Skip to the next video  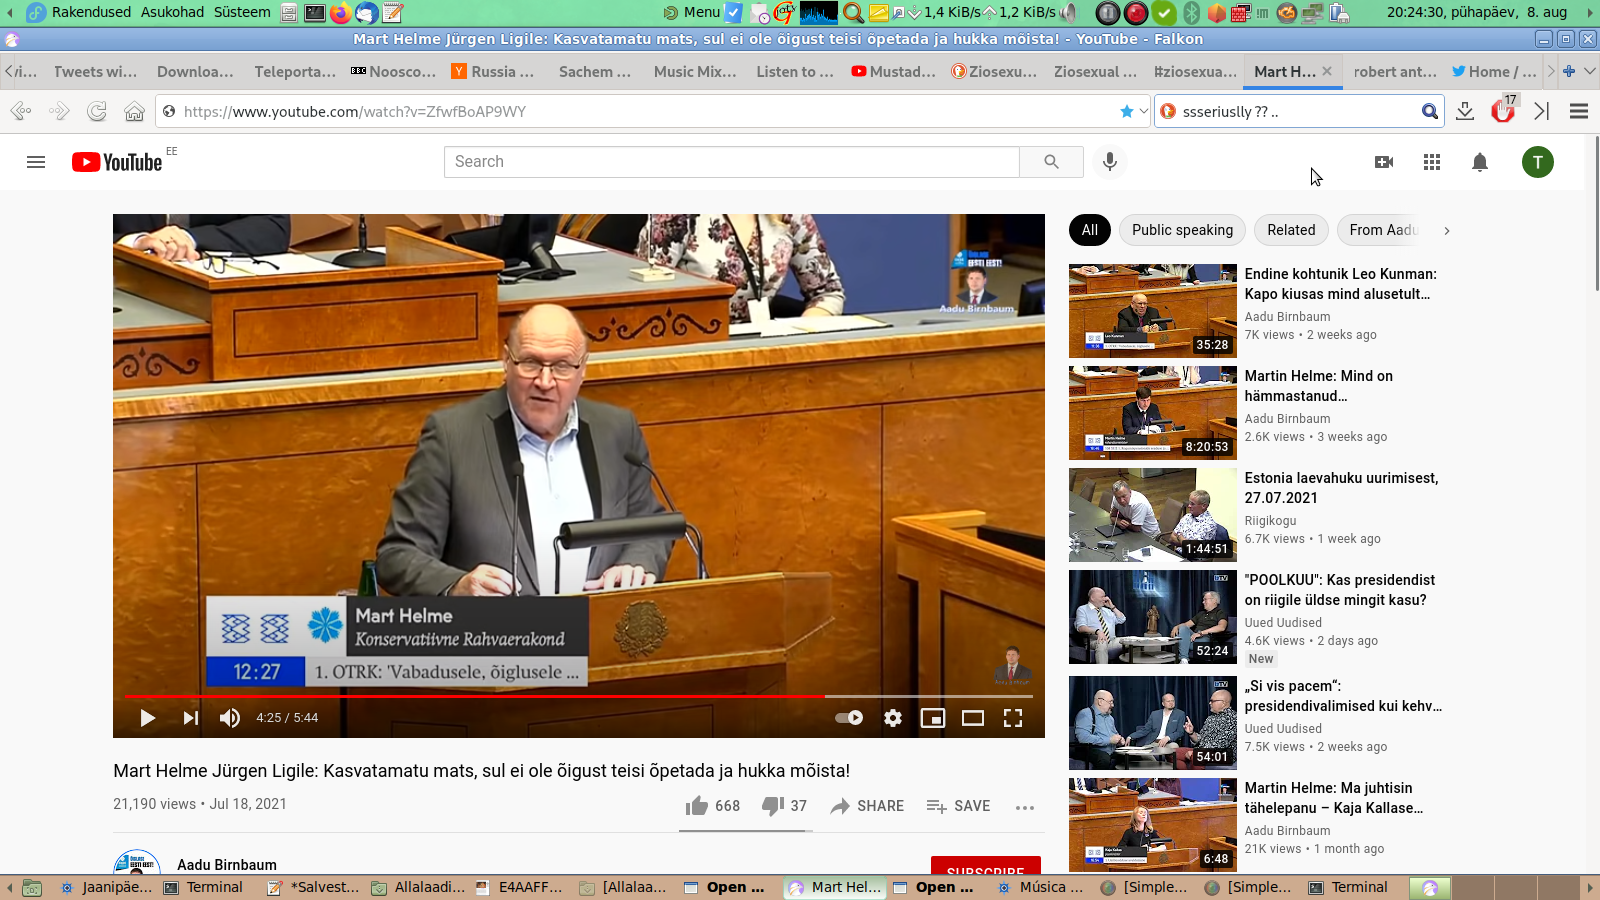click(x=190, y=718)
